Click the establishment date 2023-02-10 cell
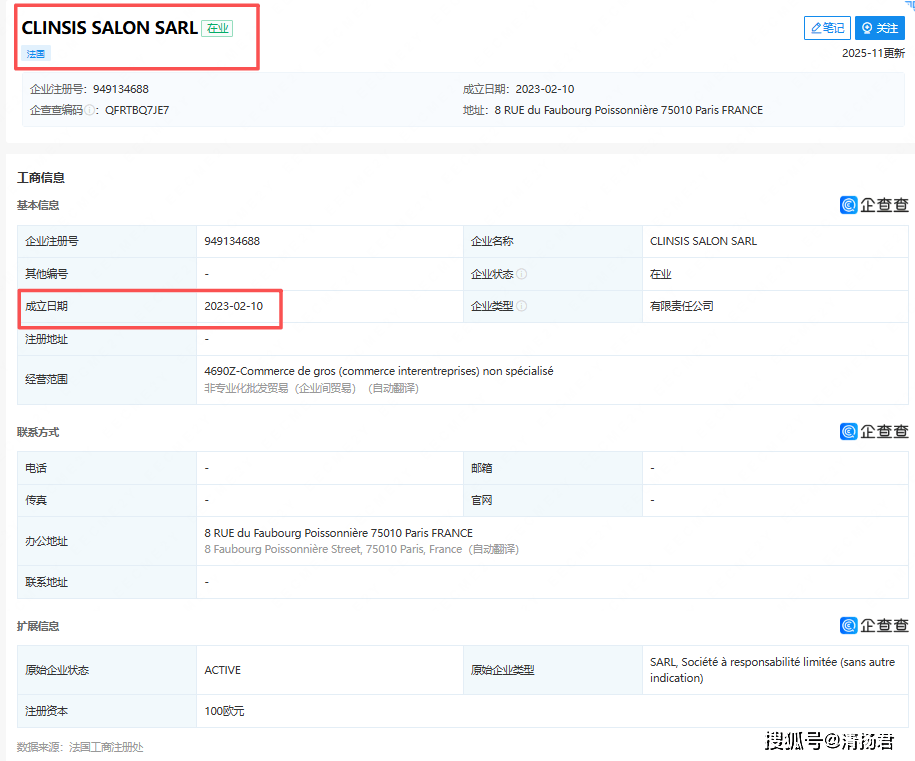915x761 pixels. point(233,306)
